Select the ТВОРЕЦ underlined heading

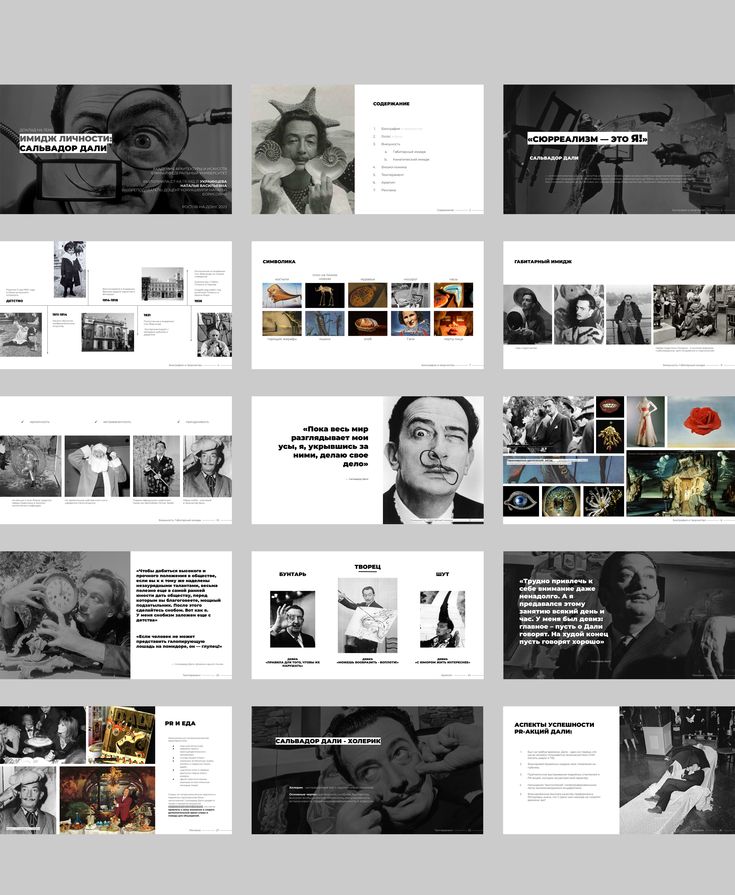367,567
